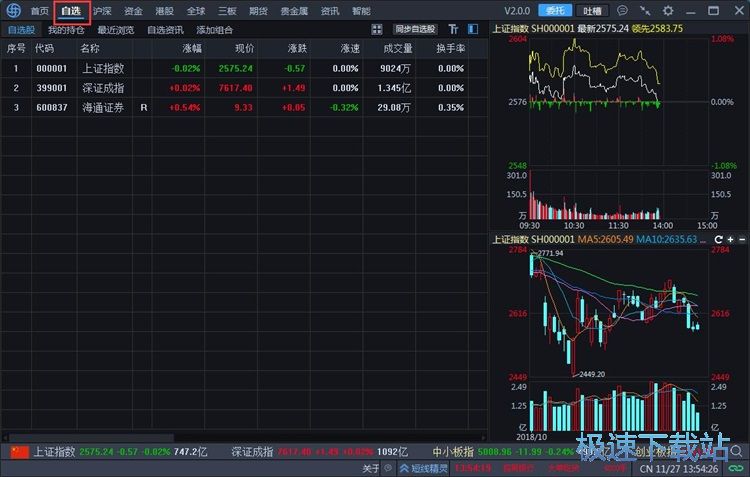Viewport: 750px width, 477px height.
Task: Click the 同步自选股 sync button
Action: (x=415, y=29)
